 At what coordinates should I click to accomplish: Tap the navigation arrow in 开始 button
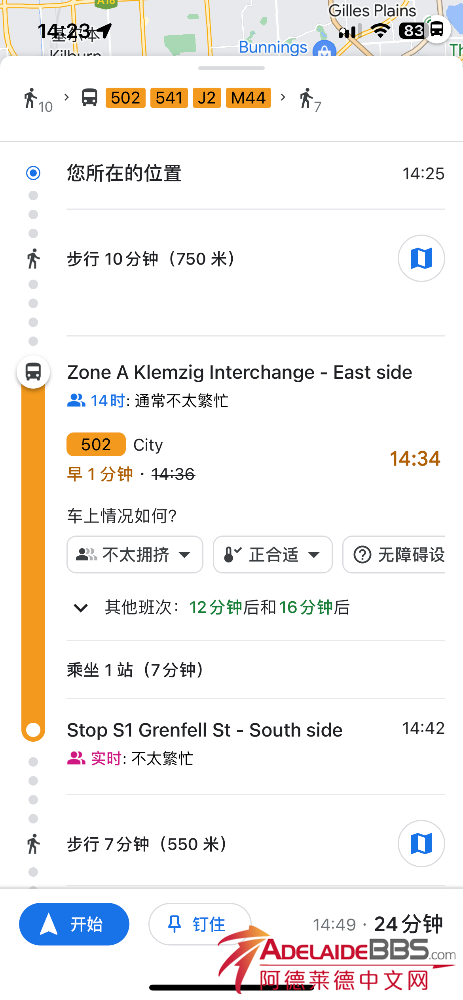point(49,924)
